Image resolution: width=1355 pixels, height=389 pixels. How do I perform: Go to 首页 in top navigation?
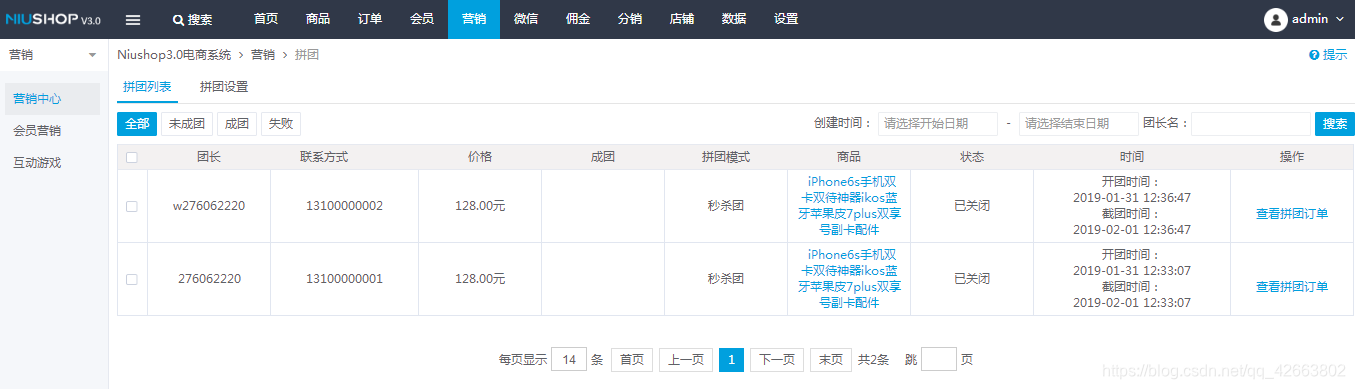point(266,19)
